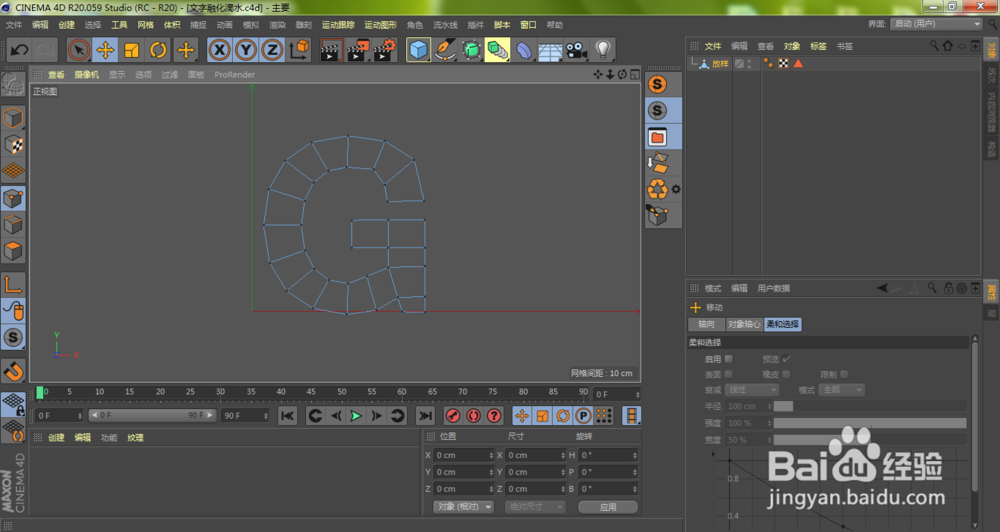Add a light bulb object
The image size is (1000, 532).
click(602, 49)
